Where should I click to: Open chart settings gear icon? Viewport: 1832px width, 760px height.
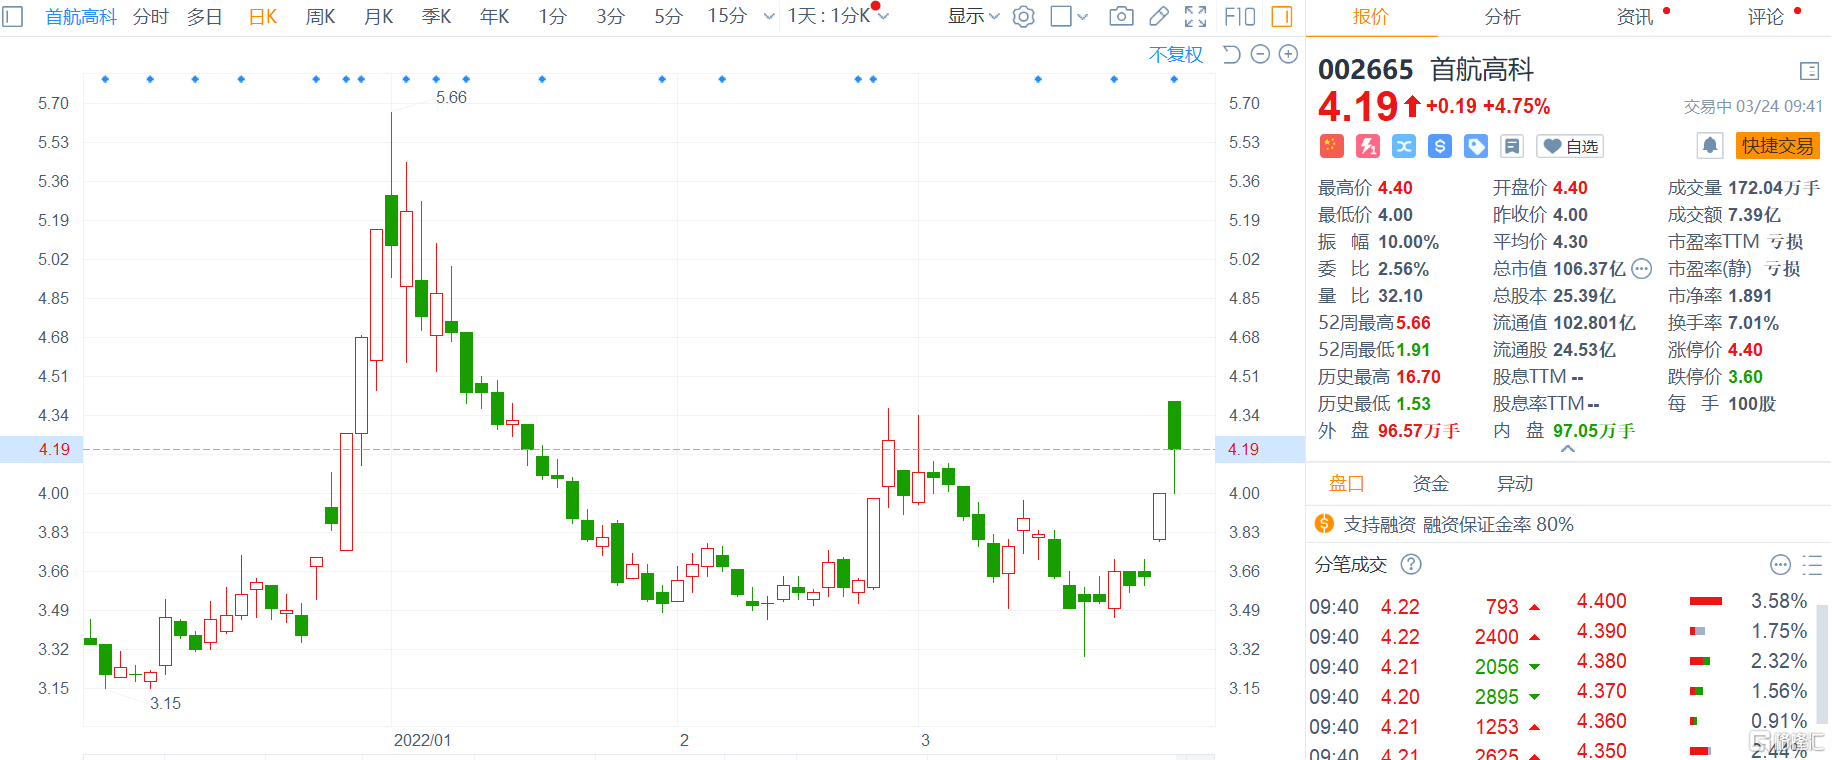(1023, 16)
